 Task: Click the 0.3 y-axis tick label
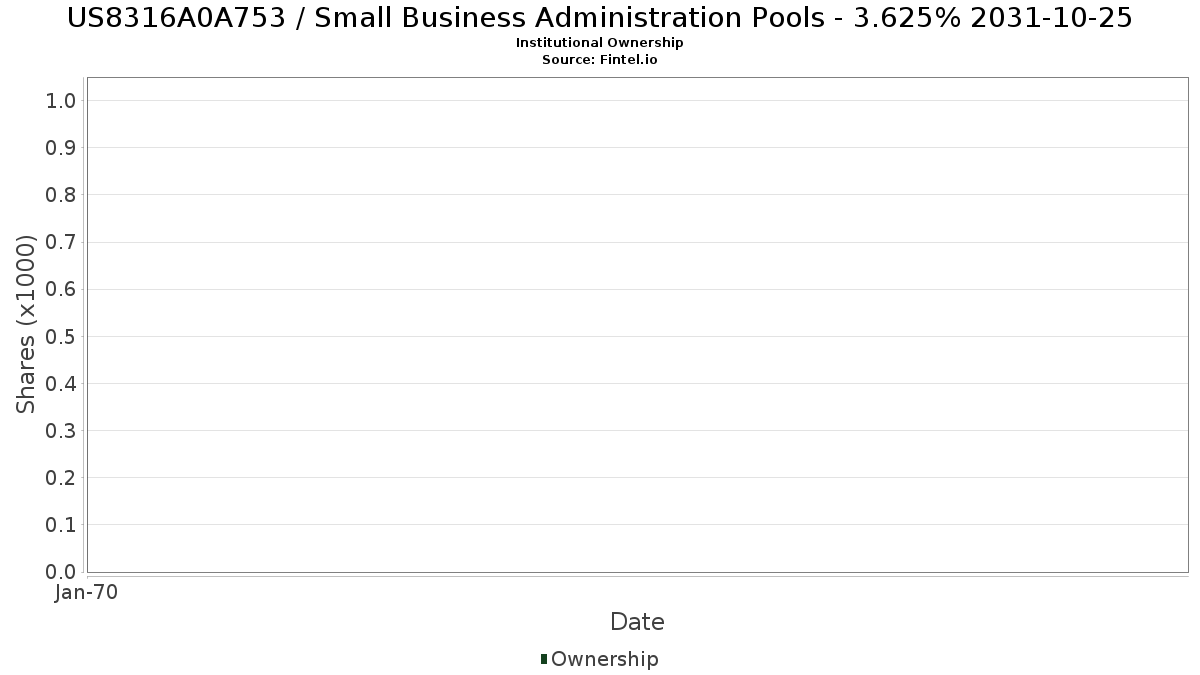(61, 430)
